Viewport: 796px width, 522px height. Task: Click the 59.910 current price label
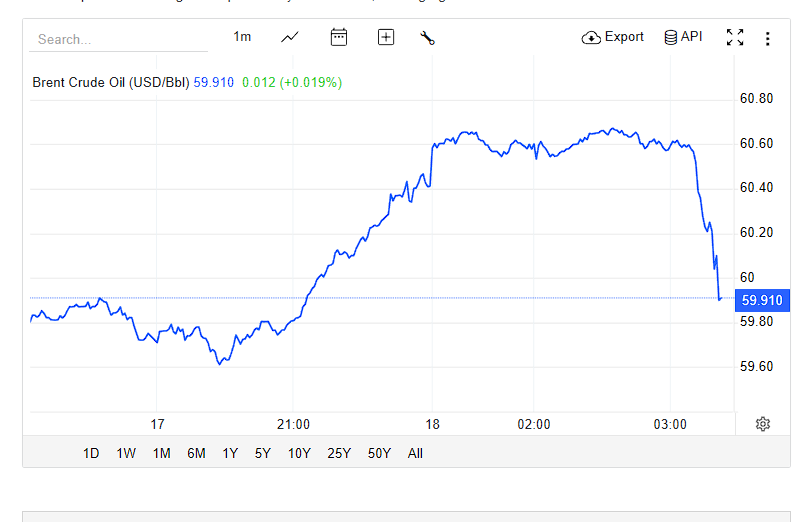(x=762, y=300)
